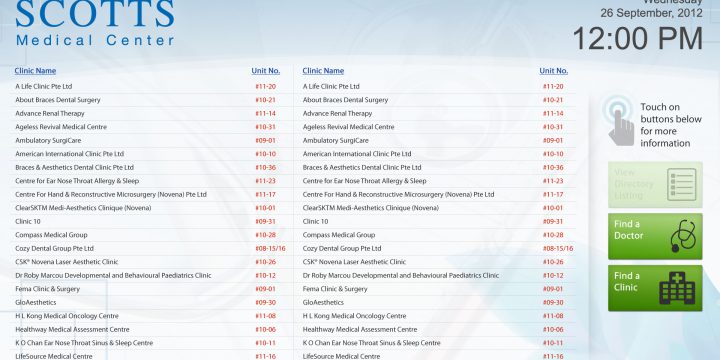
Task: Sort by 'Unit No.' header in left list
Action: [x=265, y=71]
